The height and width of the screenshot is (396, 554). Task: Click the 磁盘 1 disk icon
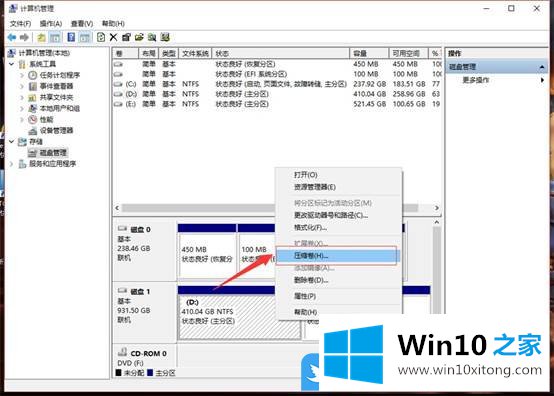(x=122, y=290)
